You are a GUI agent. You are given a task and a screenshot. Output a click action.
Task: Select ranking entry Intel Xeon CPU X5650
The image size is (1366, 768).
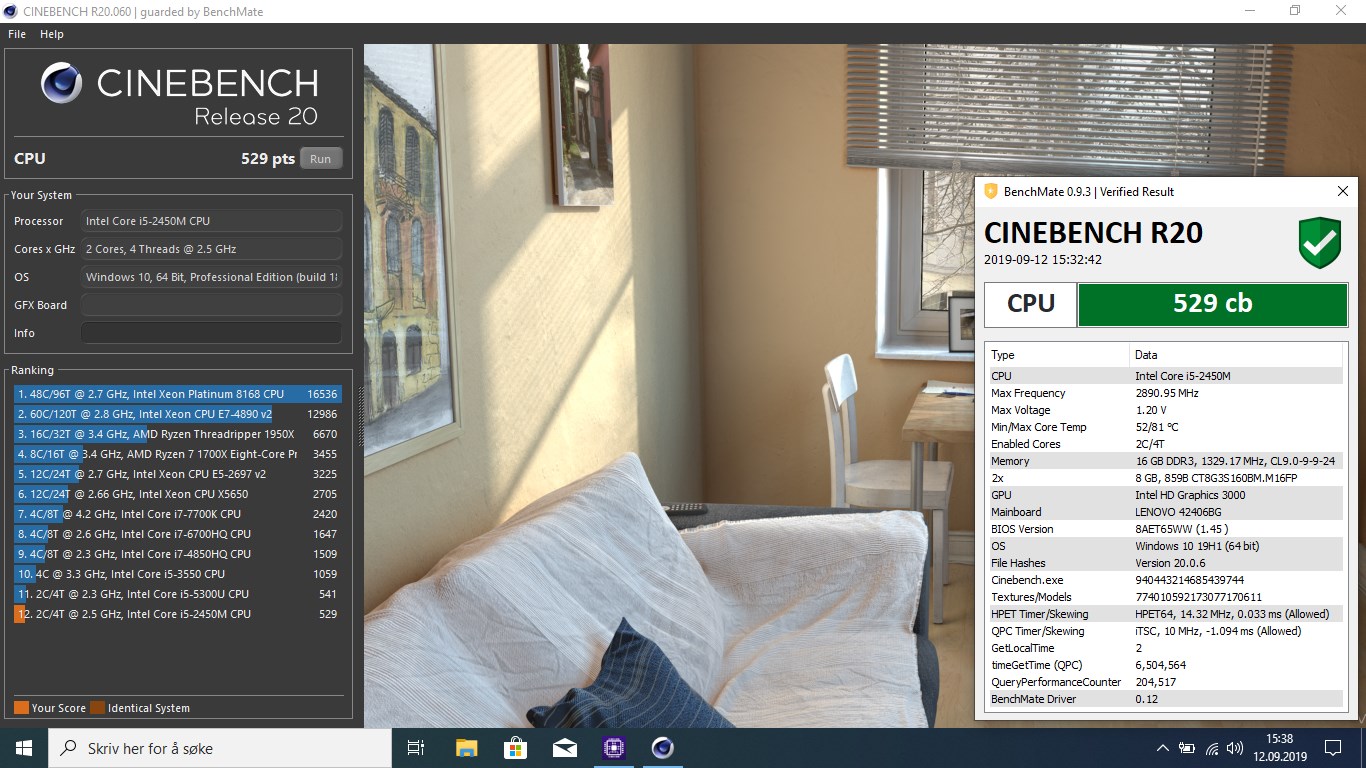tap(177, 494)
